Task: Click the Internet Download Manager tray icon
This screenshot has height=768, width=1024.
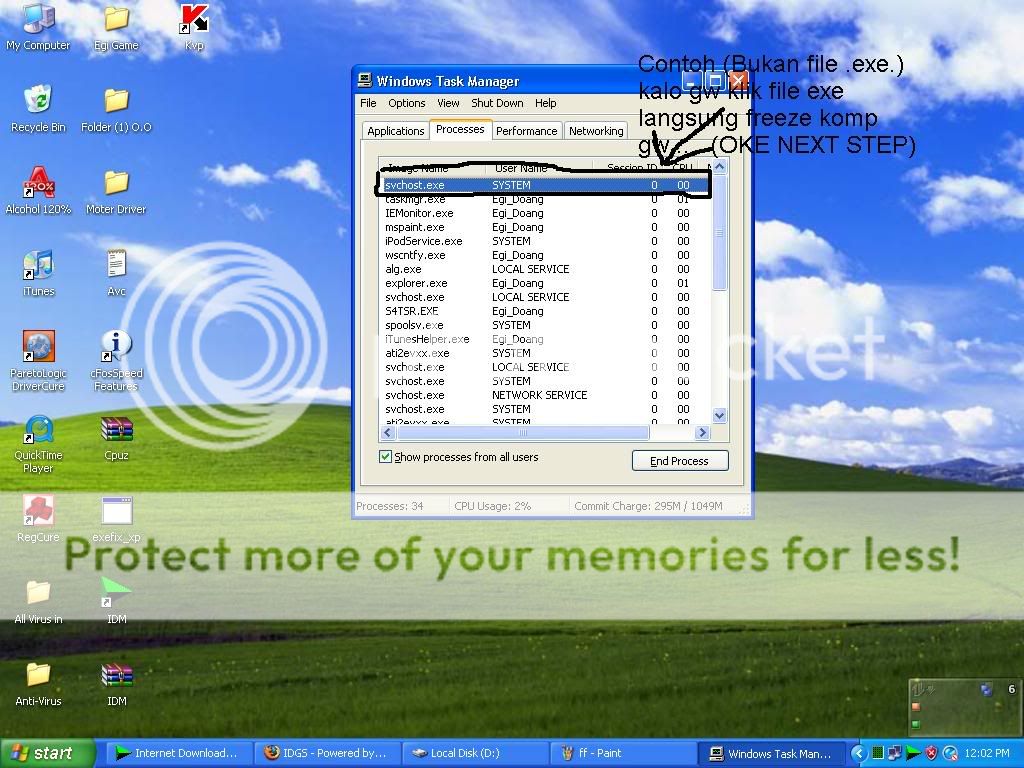Action: point(914,753)
